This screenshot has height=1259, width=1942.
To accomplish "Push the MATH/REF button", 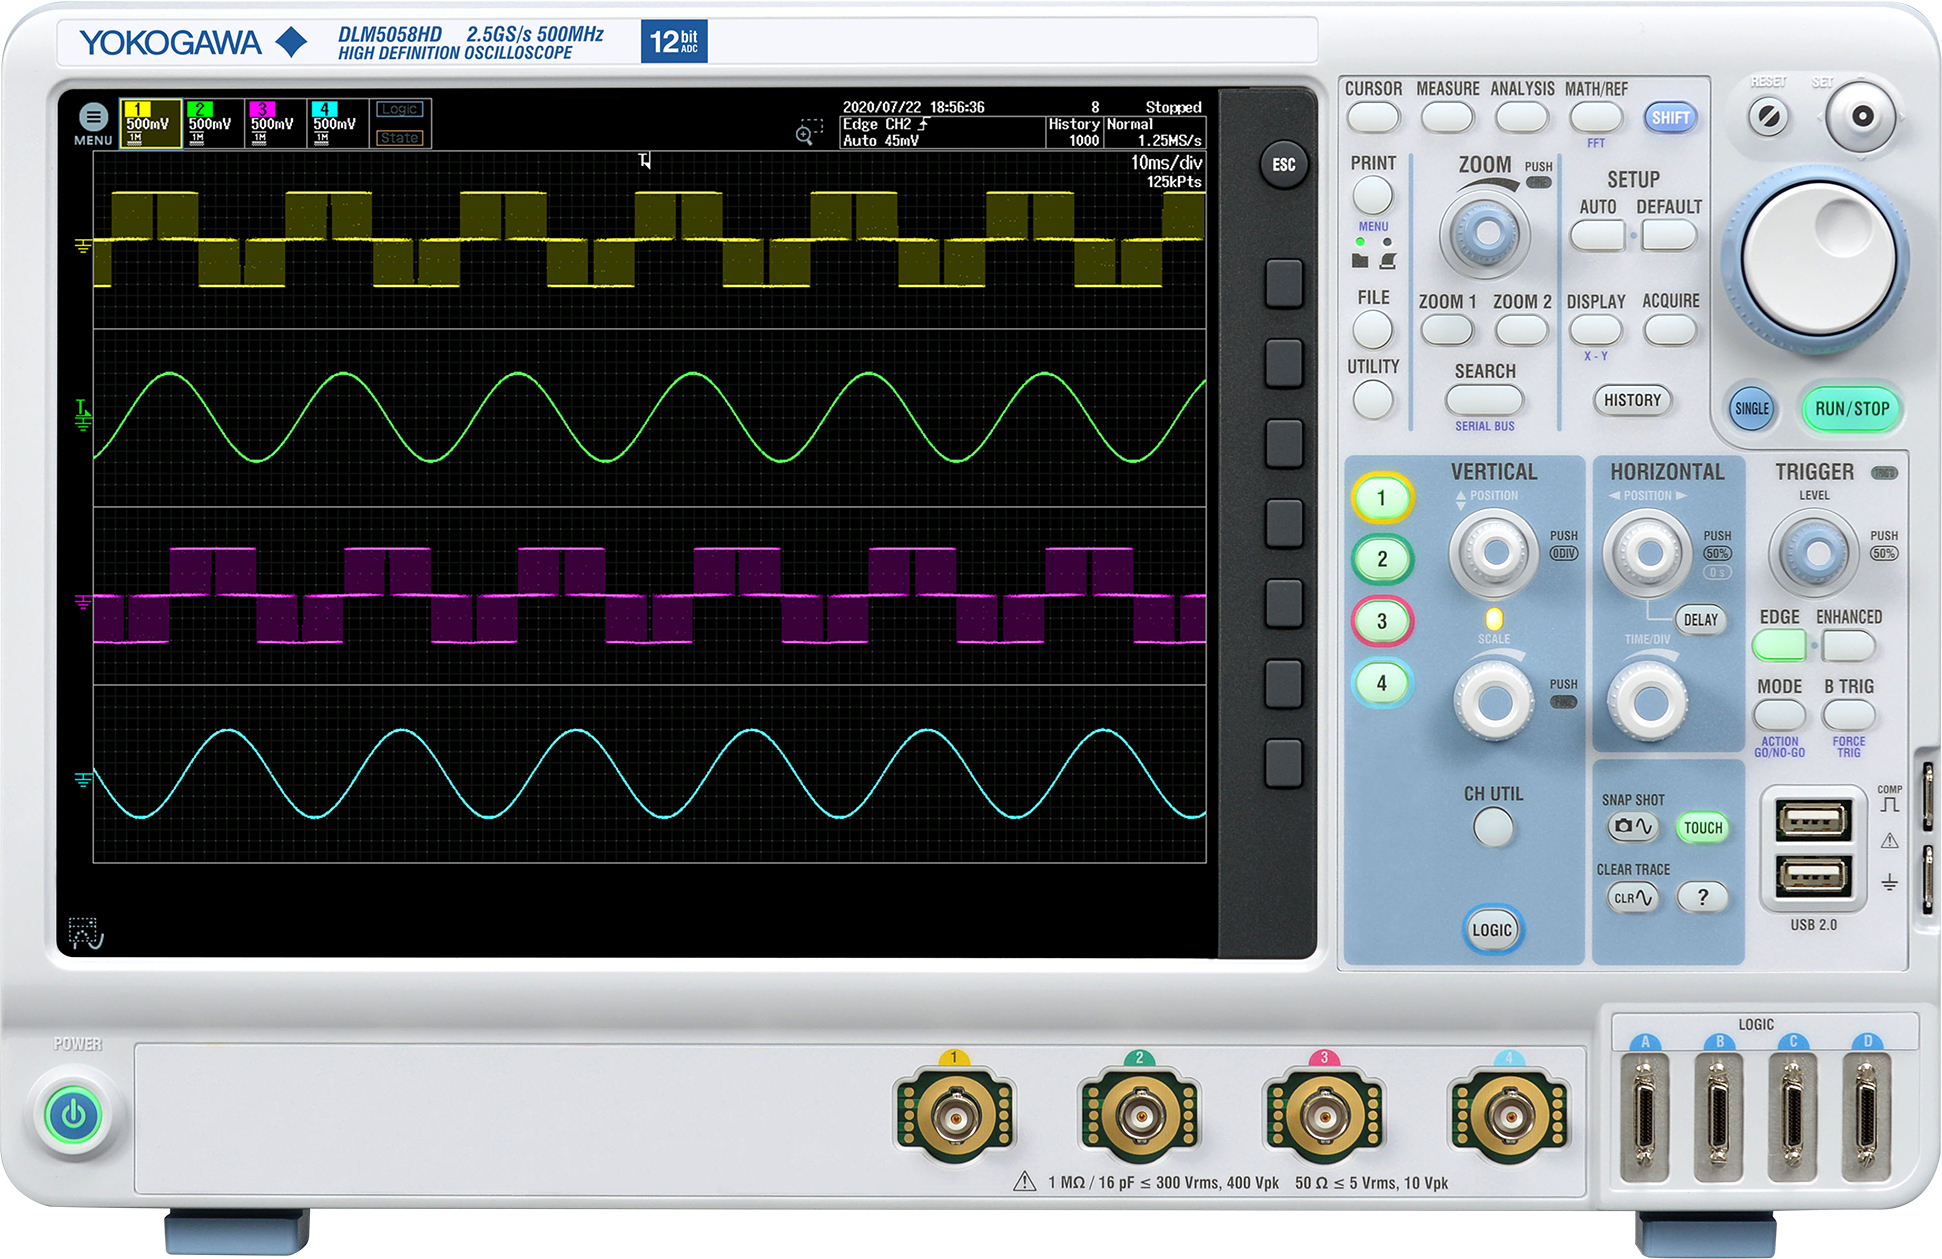I will pos(1596,118).
